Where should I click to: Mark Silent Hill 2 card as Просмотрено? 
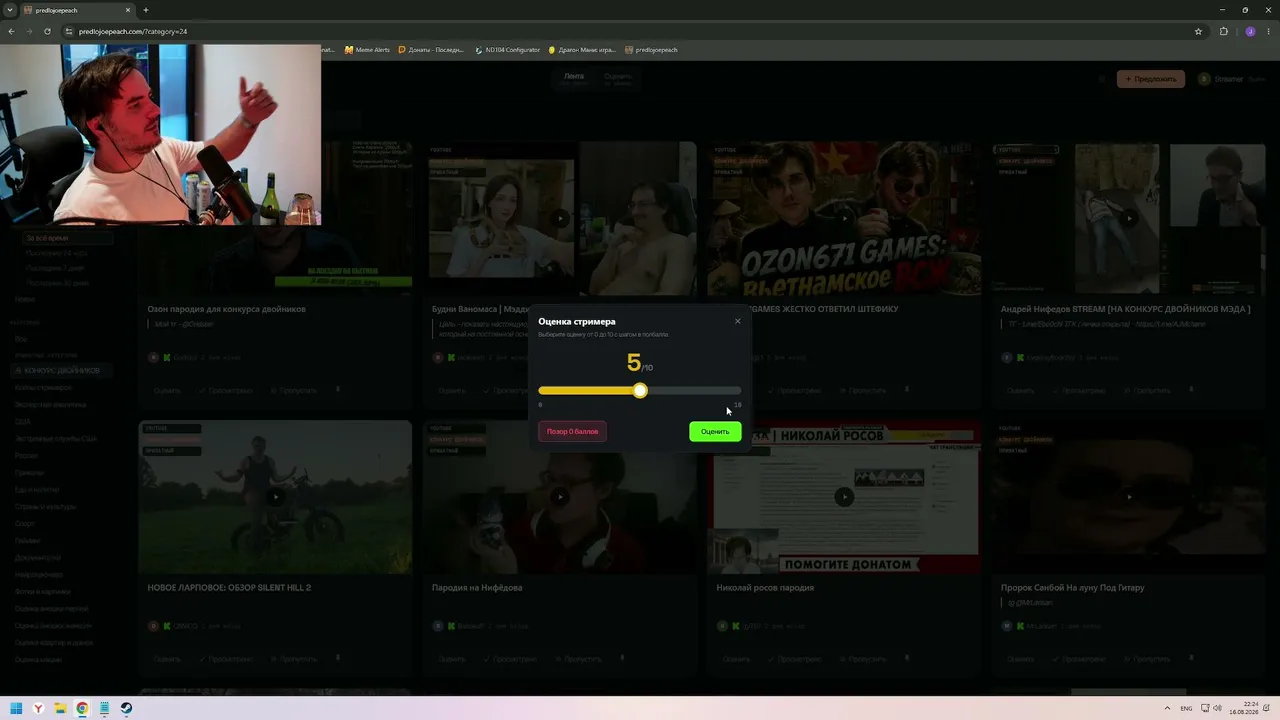(225, 659)
